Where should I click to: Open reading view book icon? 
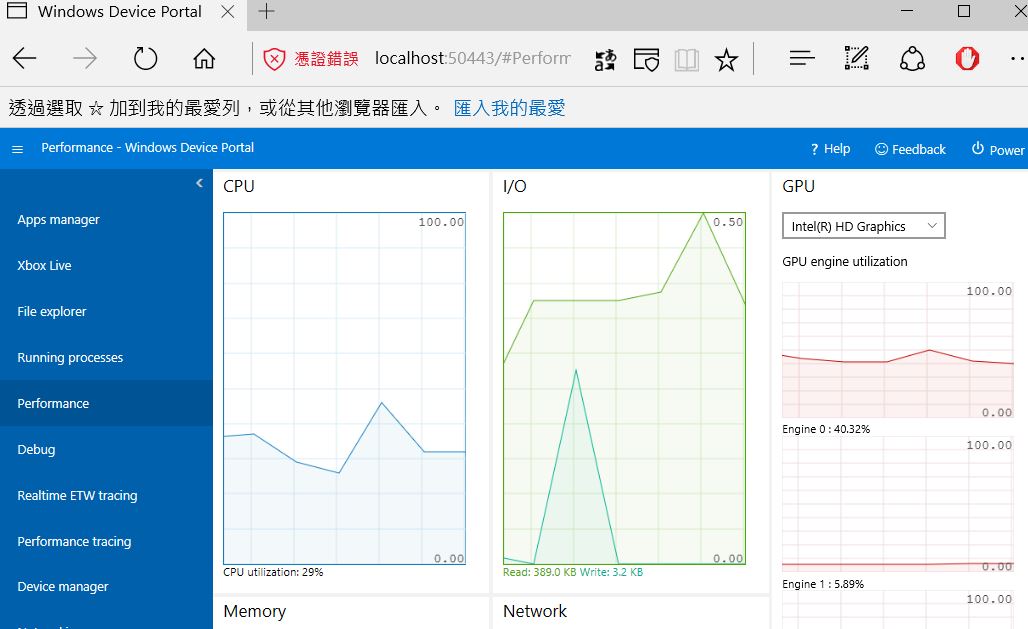pyautogui.click(x=686, y=60)
